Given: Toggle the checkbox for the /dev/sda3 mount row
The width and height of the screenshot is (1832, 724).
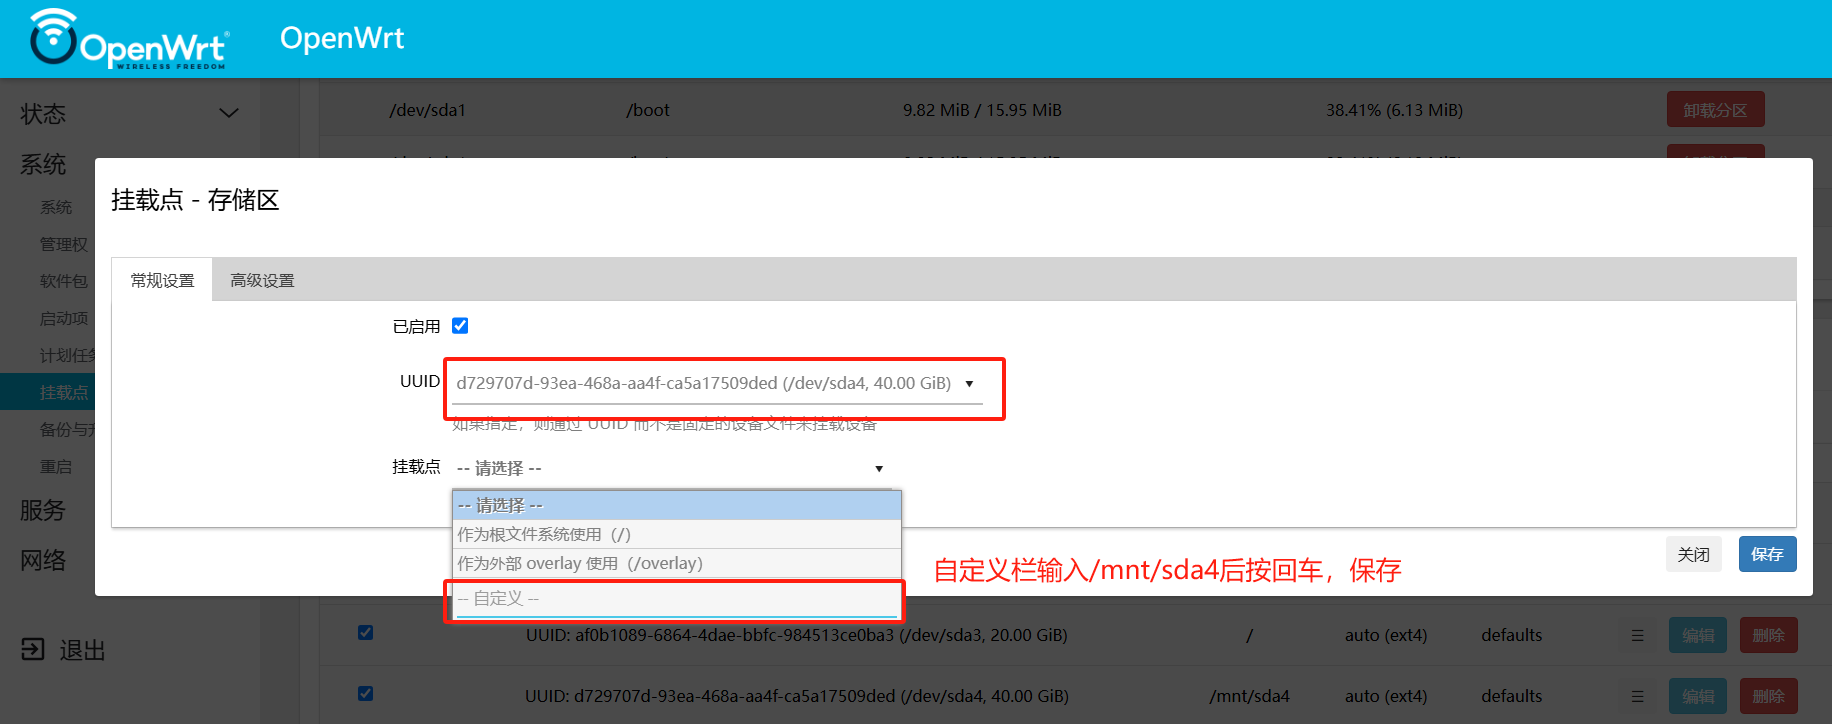Looking at the screenshot, I should (x=366, y=633).
